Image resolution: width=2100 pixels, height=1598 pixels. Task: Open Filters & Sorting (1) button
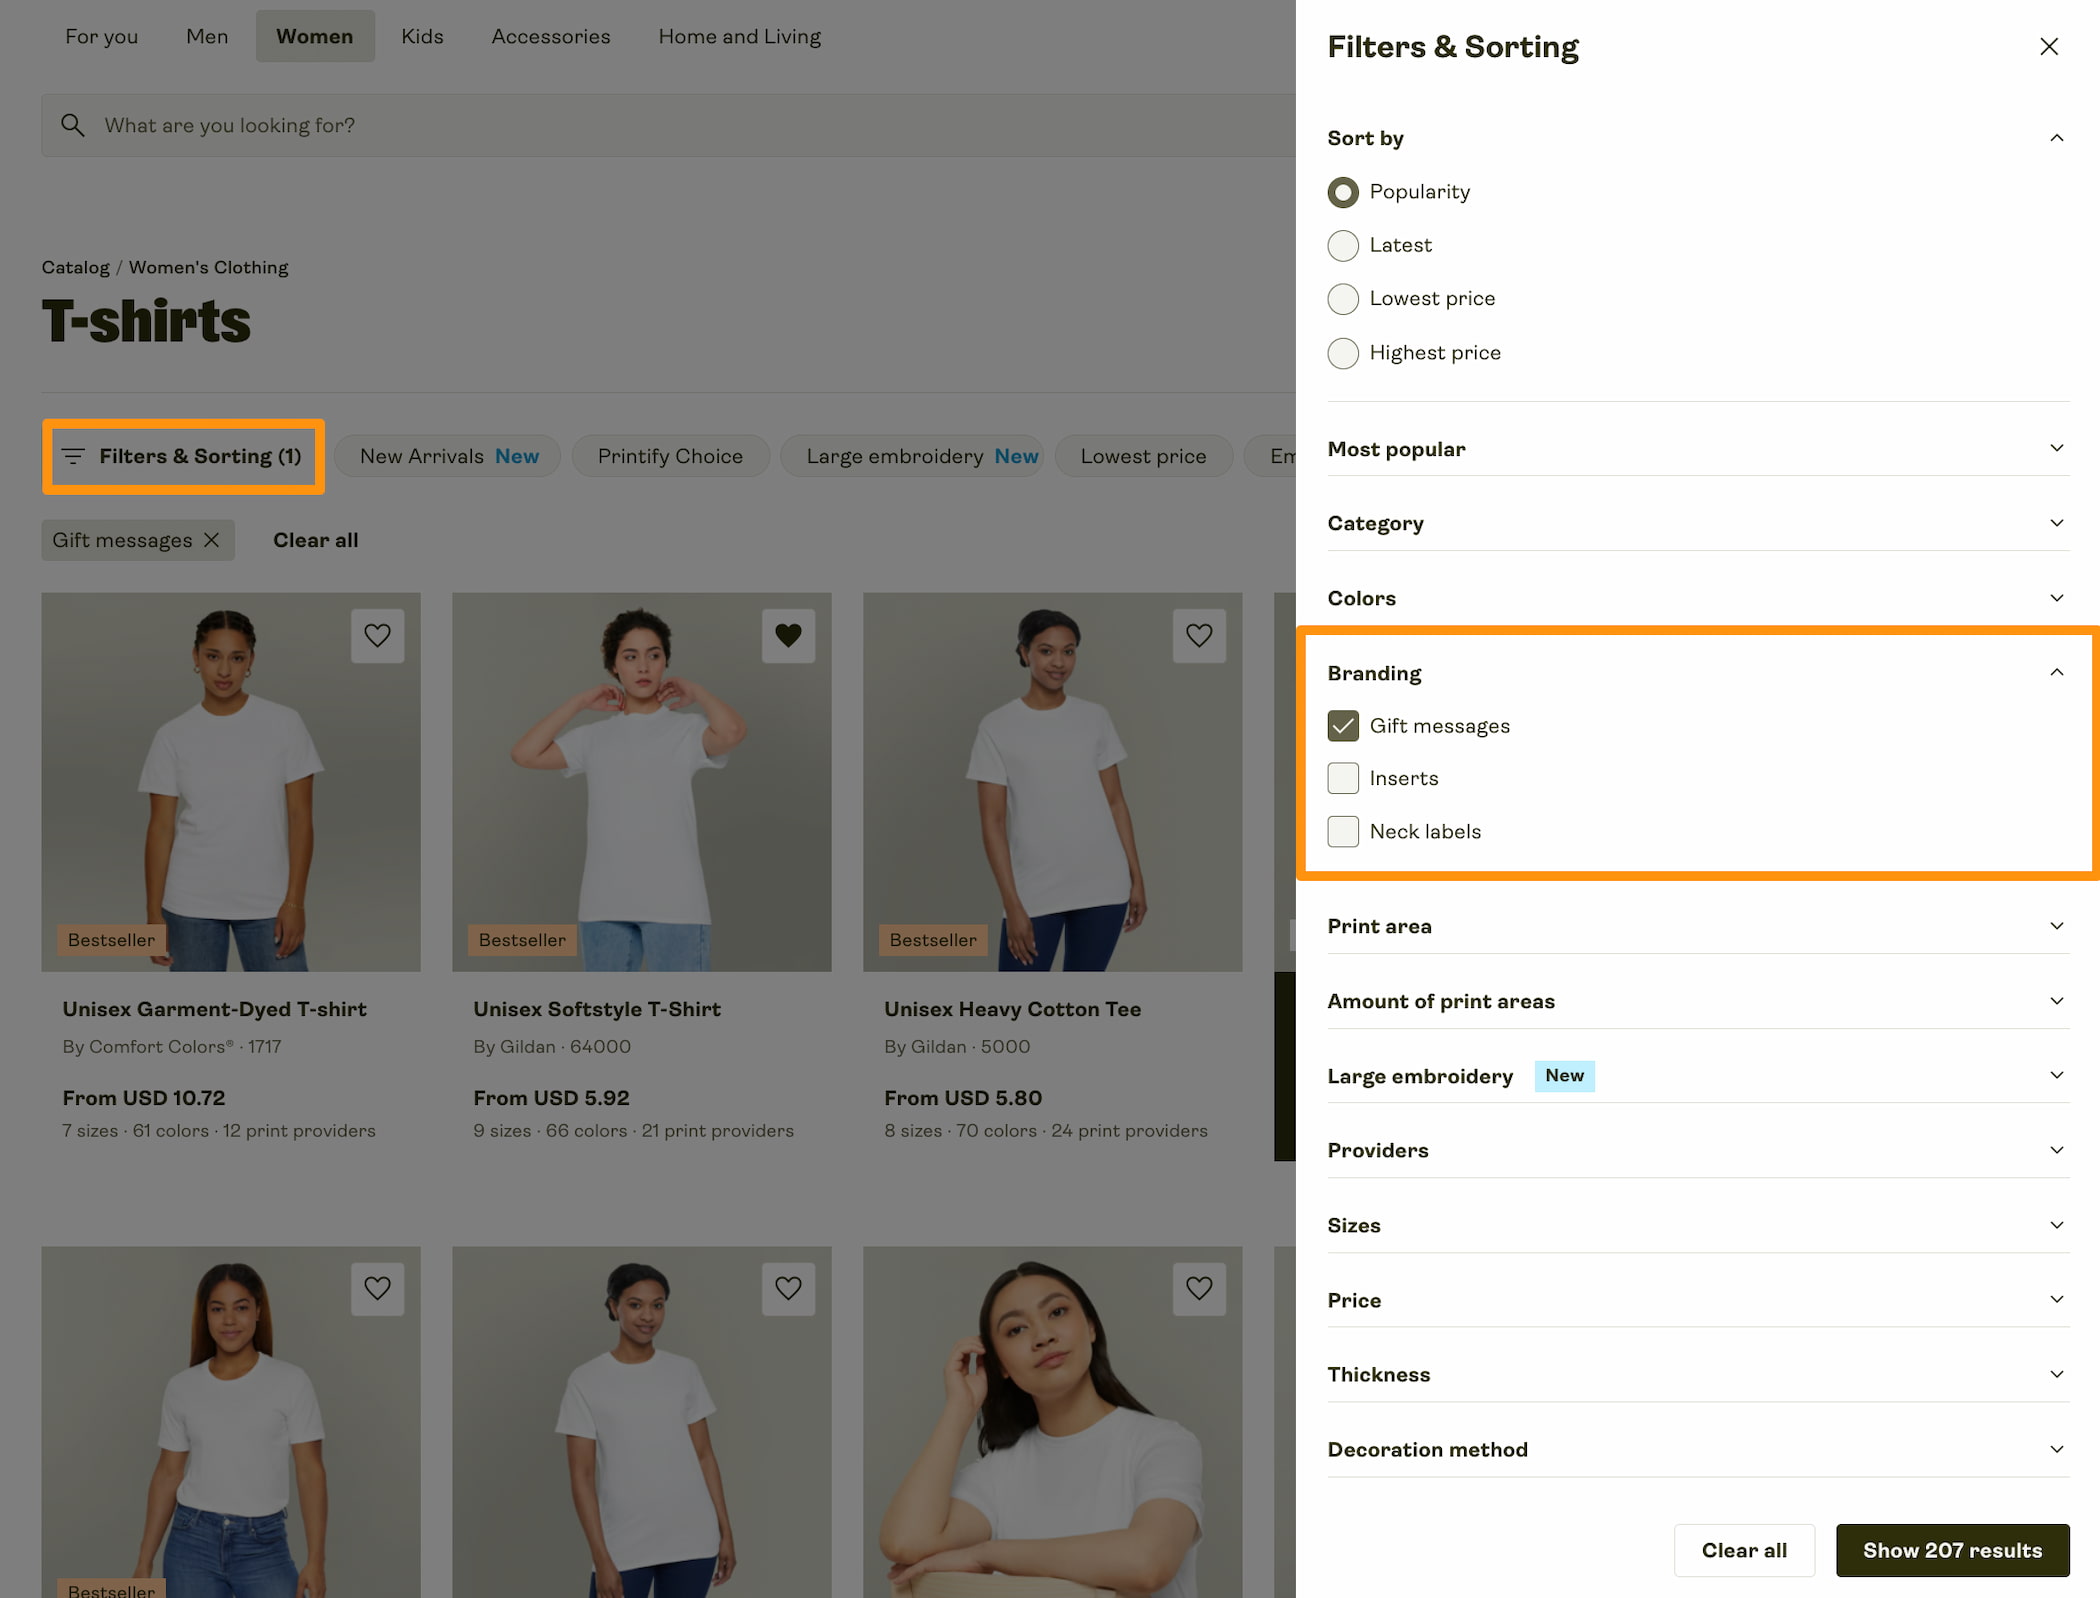click(183, 456)
